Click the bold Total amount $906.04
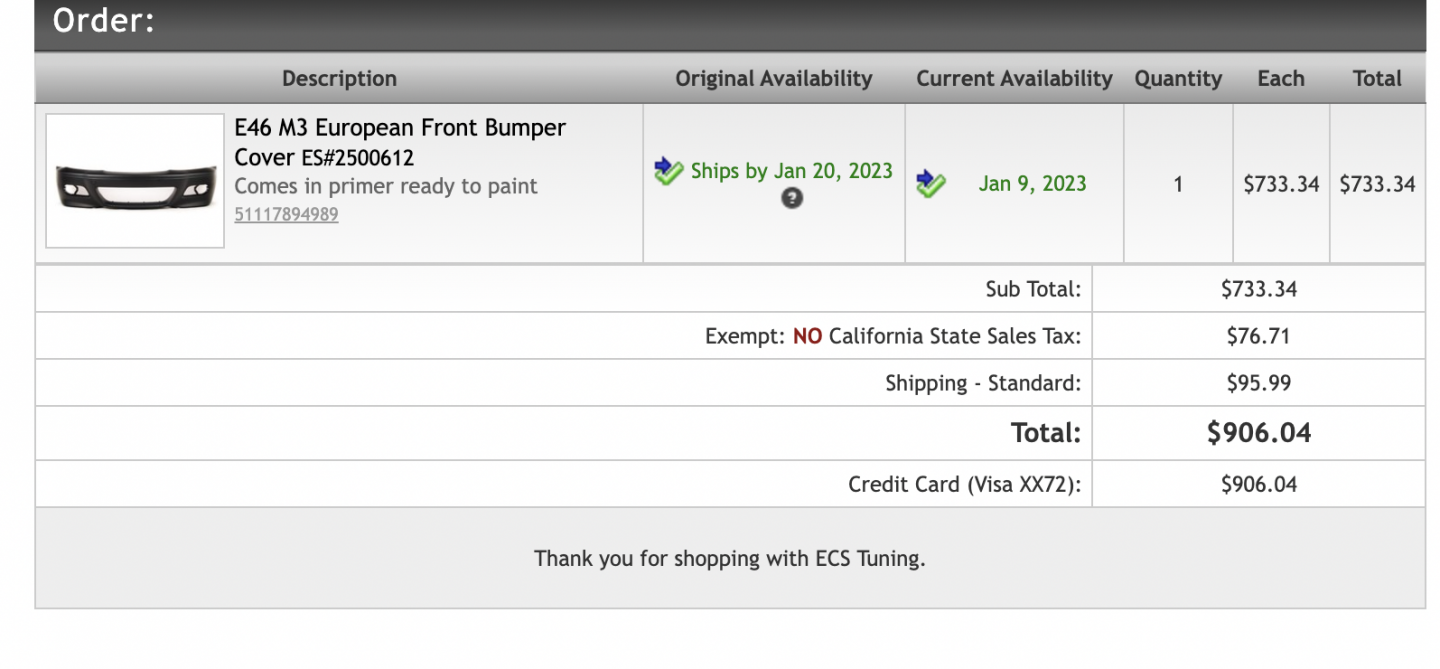The image size is (1440, 669). point(1259,433)
